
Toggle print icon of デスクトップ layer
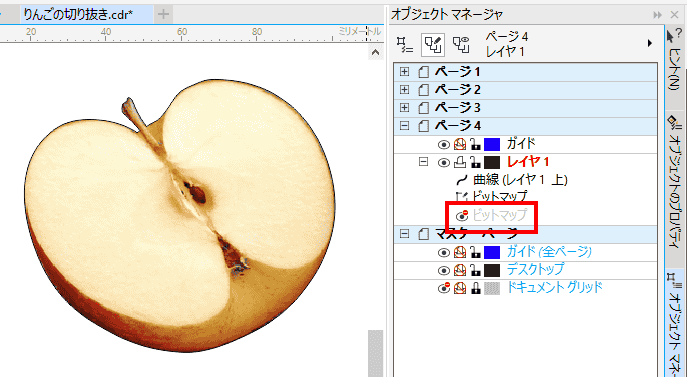pos(460,270)
